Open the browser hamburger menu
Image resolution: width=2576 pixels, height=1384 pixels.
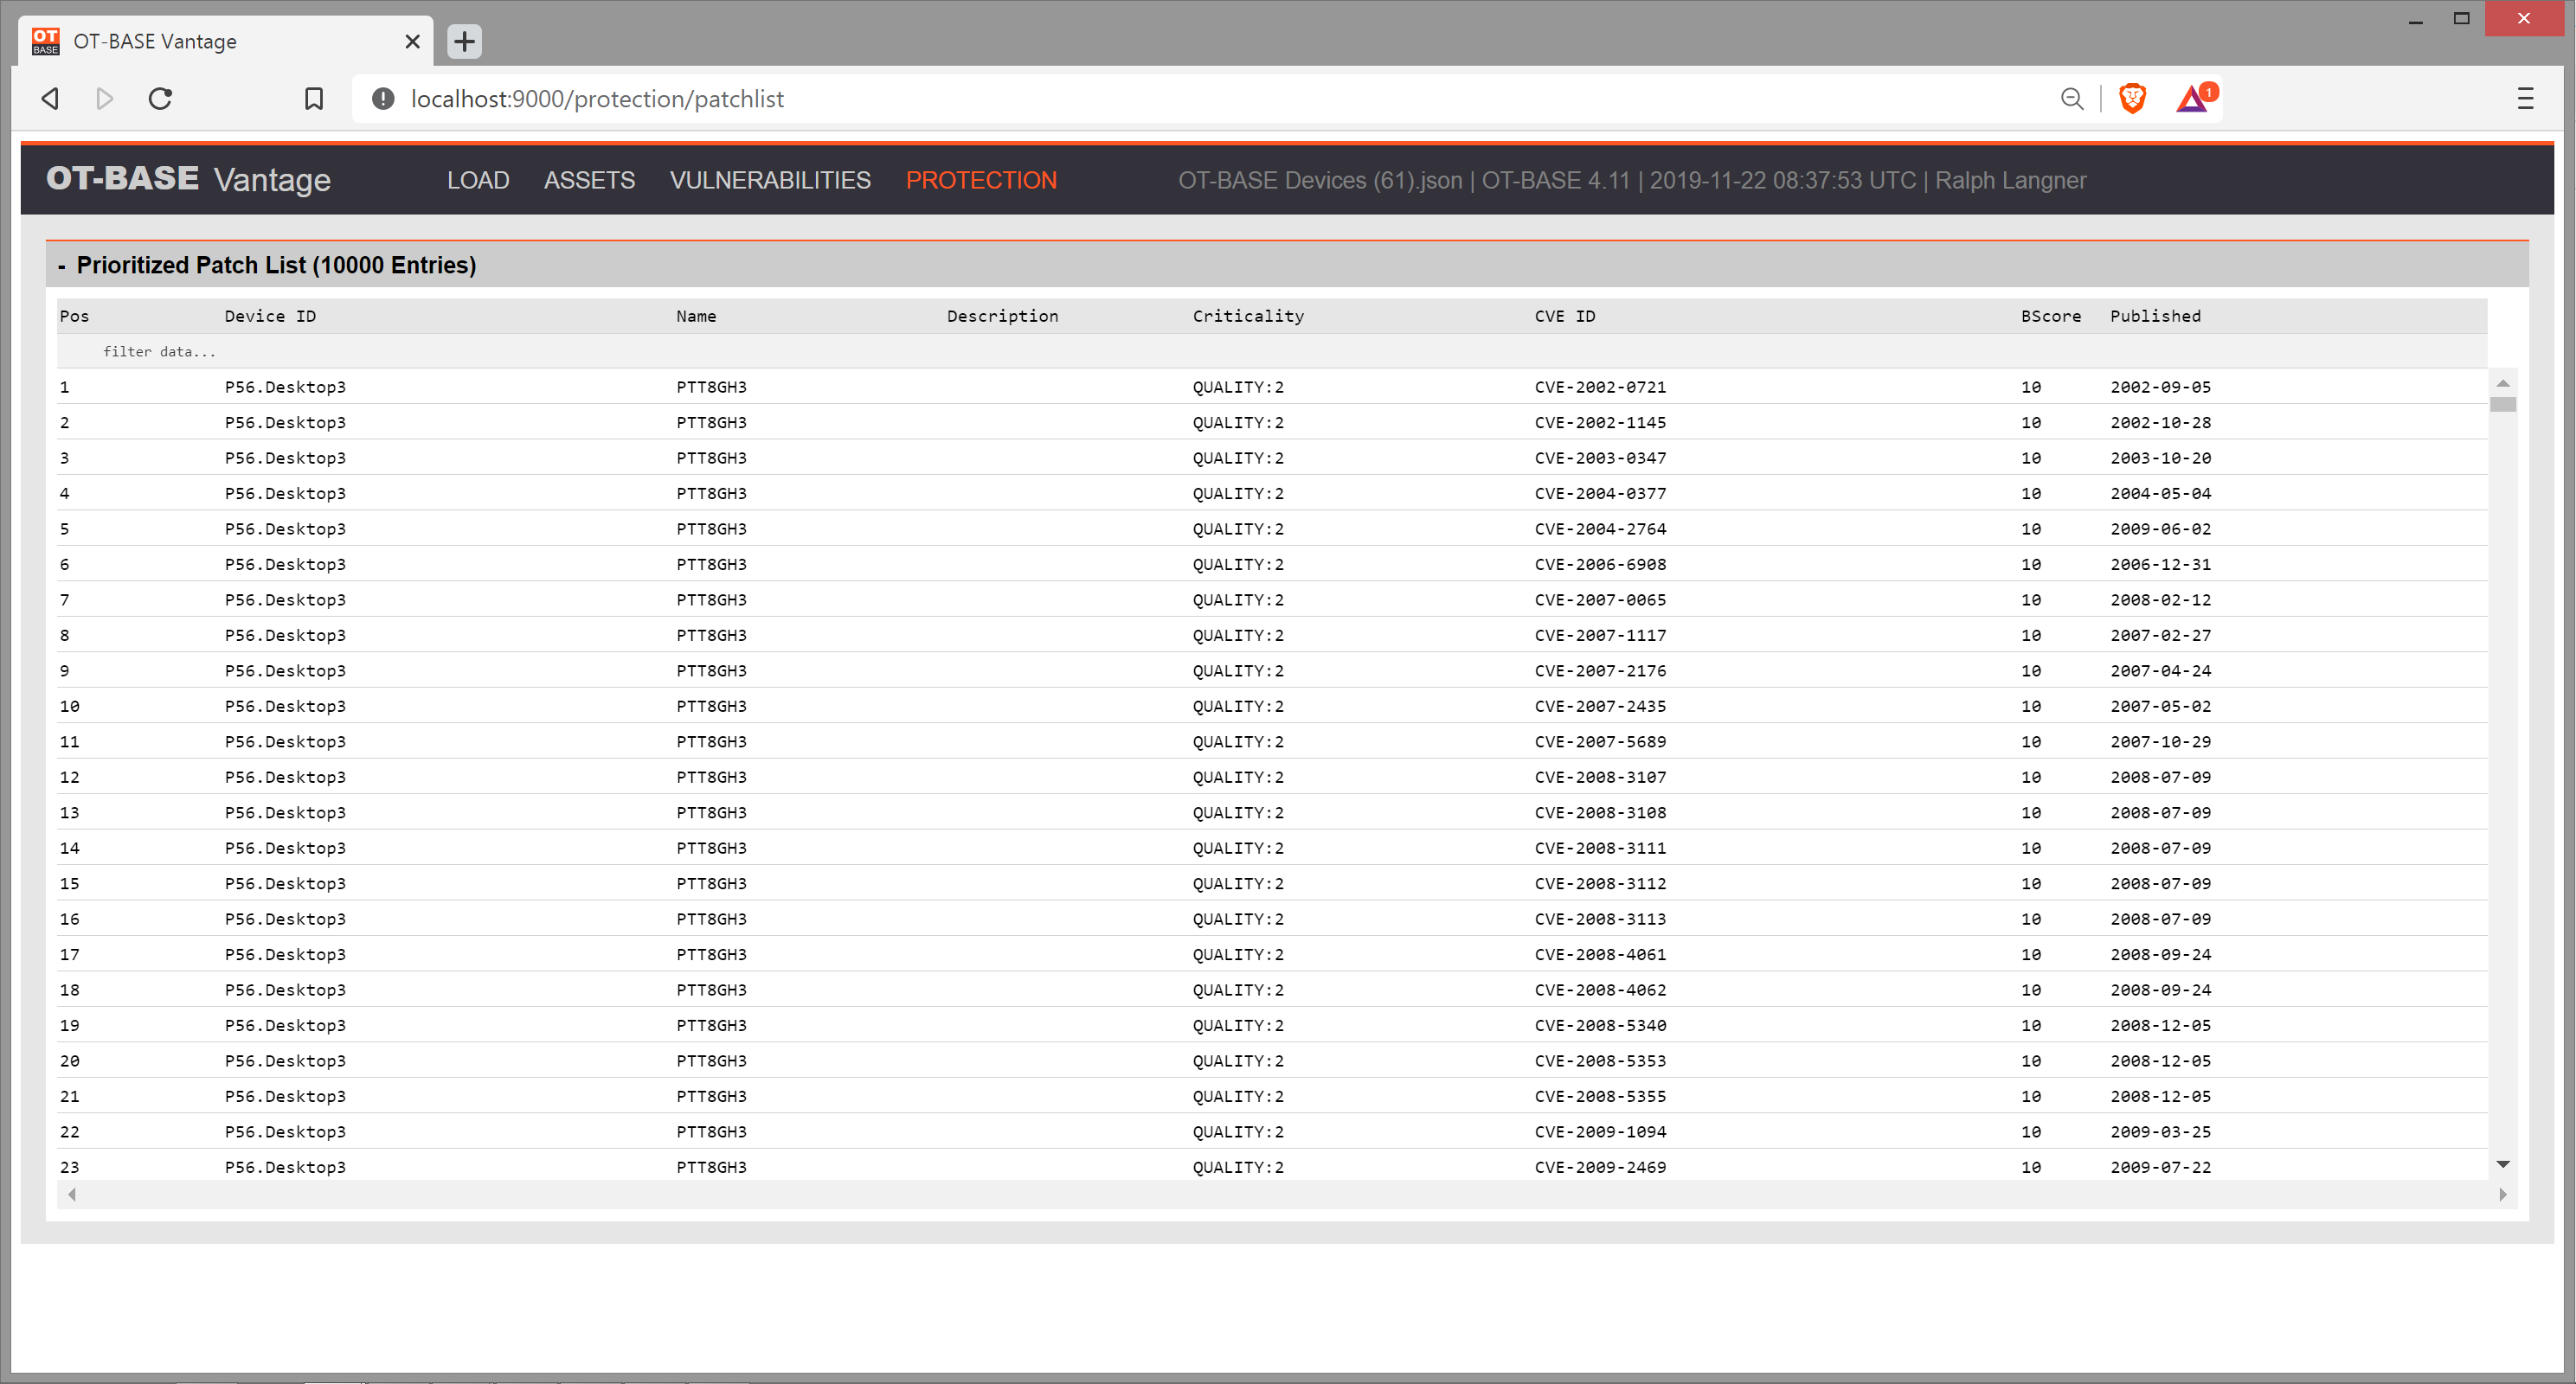[2525, 99]
